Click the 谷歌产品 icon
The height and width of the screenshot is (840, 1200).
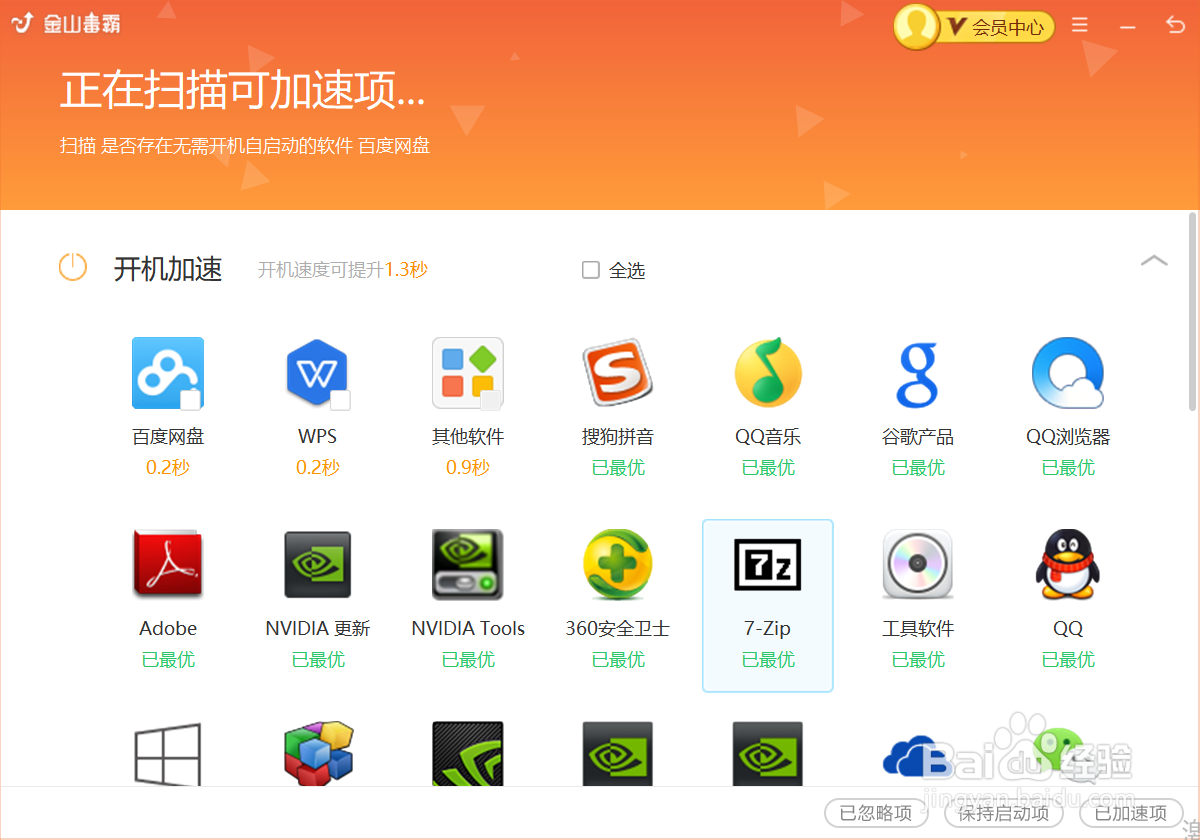(x=917, y=375)
